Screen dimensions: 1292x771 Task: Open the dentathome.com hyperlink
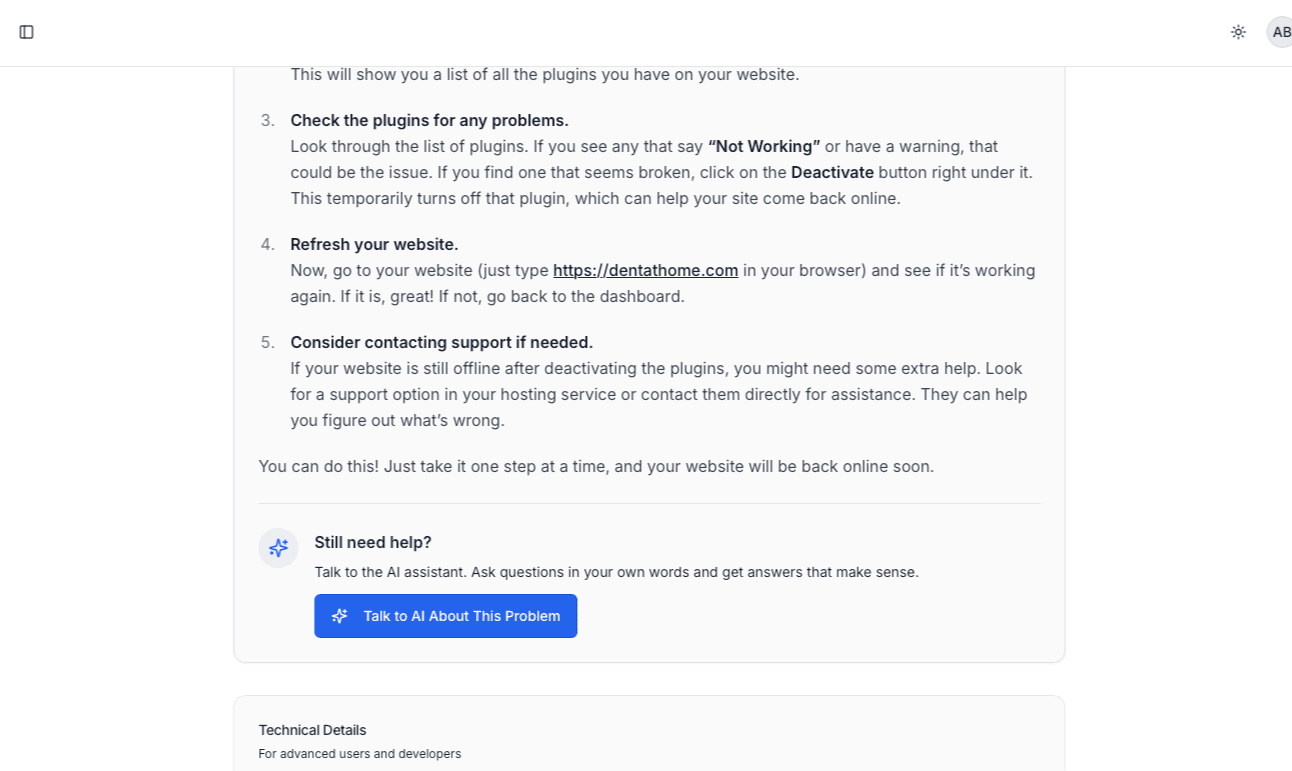(x=645, y=270)
